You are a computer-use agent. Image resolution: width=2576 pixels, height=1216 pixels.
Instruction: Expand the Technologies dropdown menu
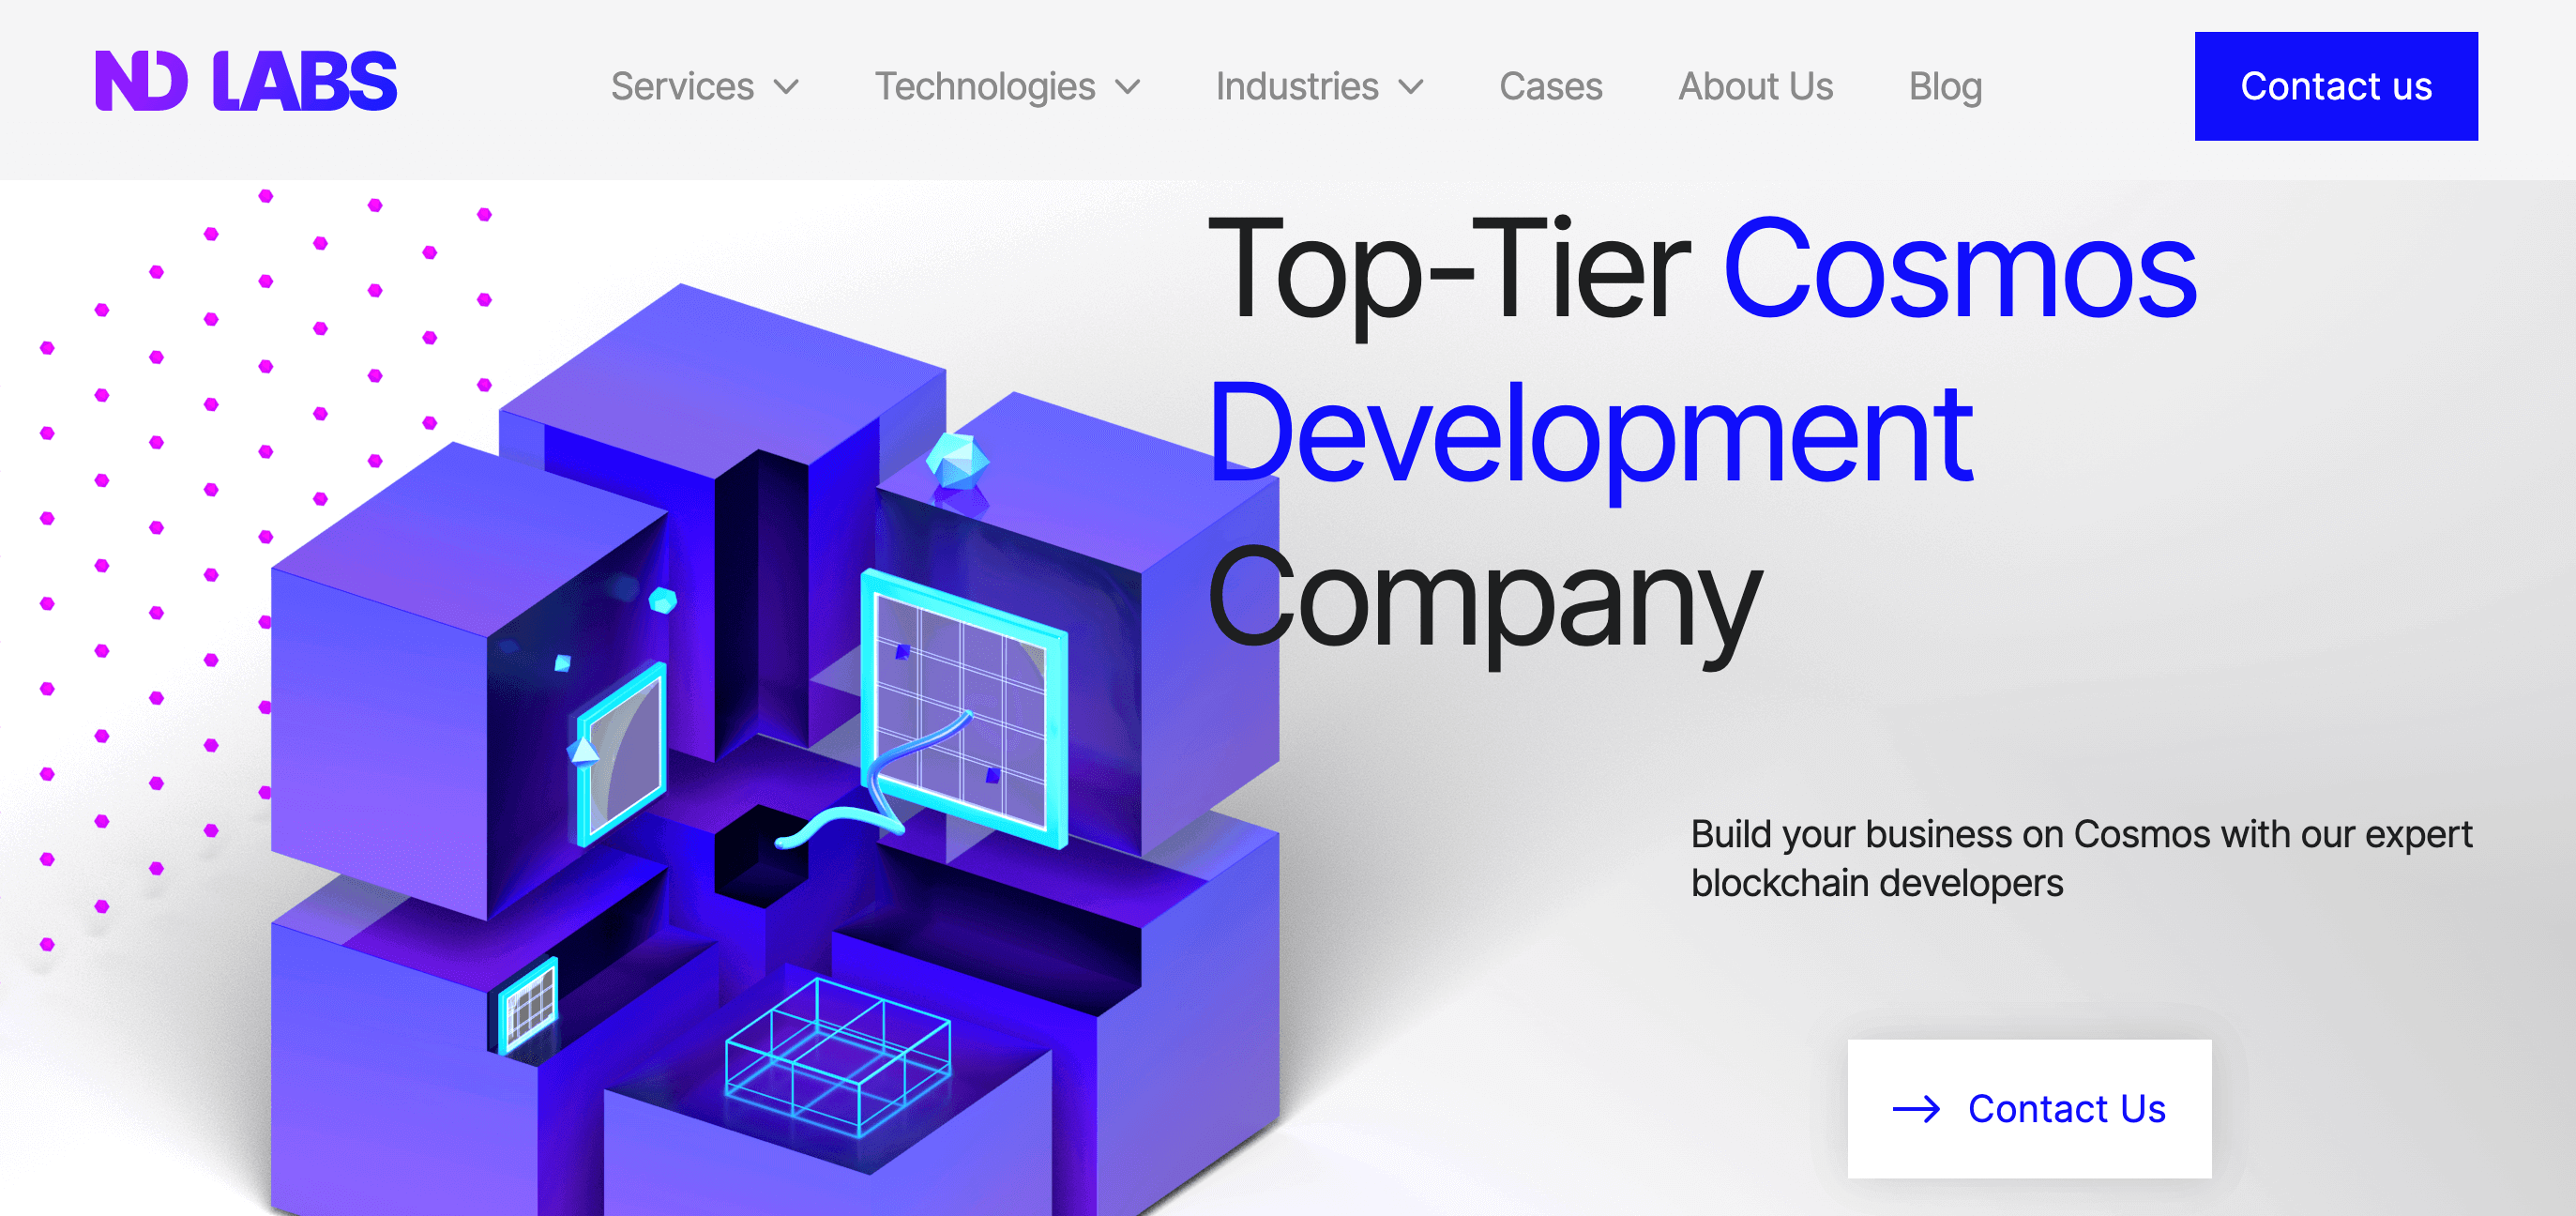pos(1006,85)
